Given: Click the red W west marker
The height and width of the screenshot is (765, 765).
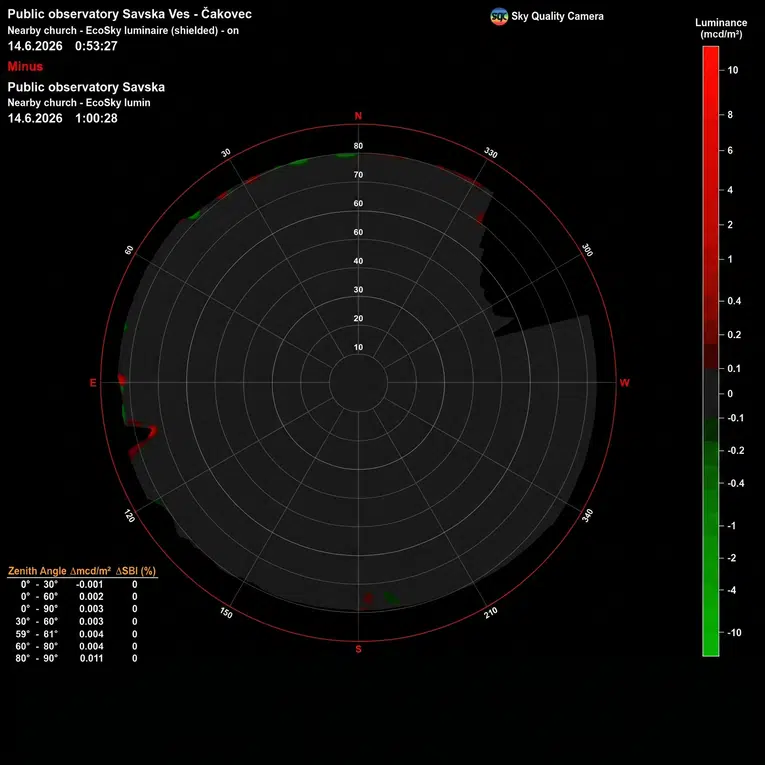Looking at the screenshot, I should pos(624,382).
